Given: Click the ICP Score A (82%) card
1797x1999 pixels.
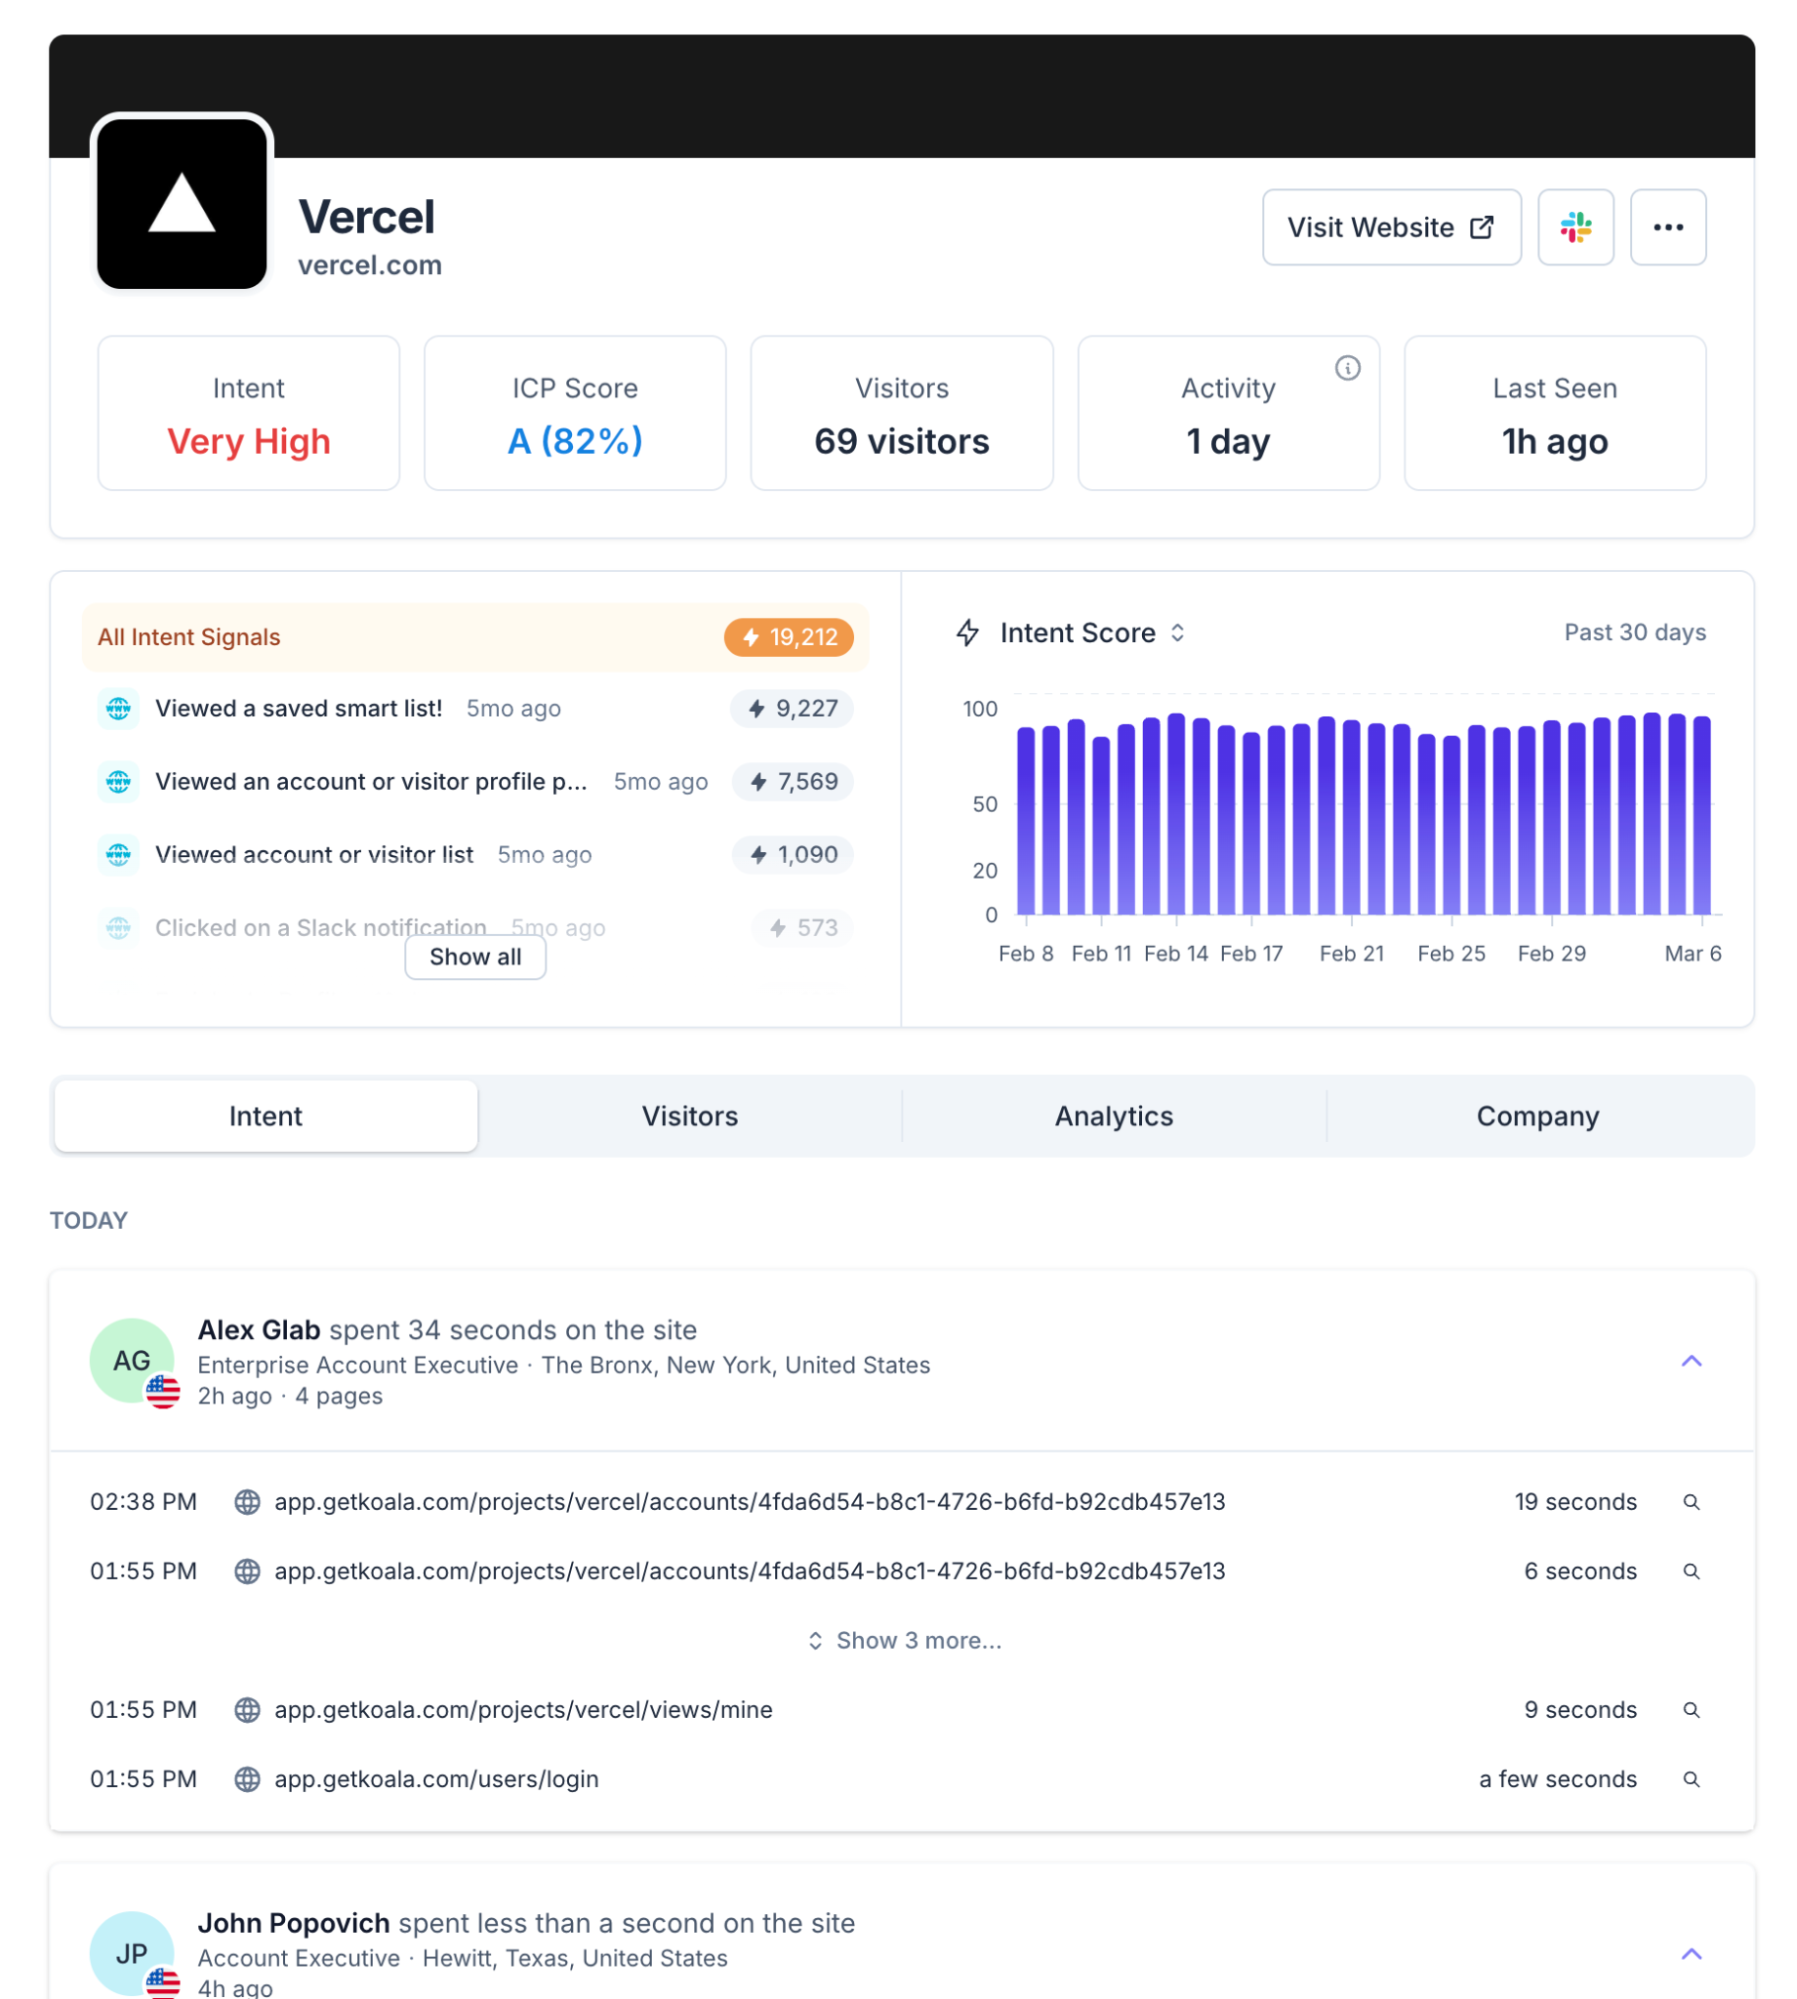Looking at the screenshot, I should (x=574, y=412).
